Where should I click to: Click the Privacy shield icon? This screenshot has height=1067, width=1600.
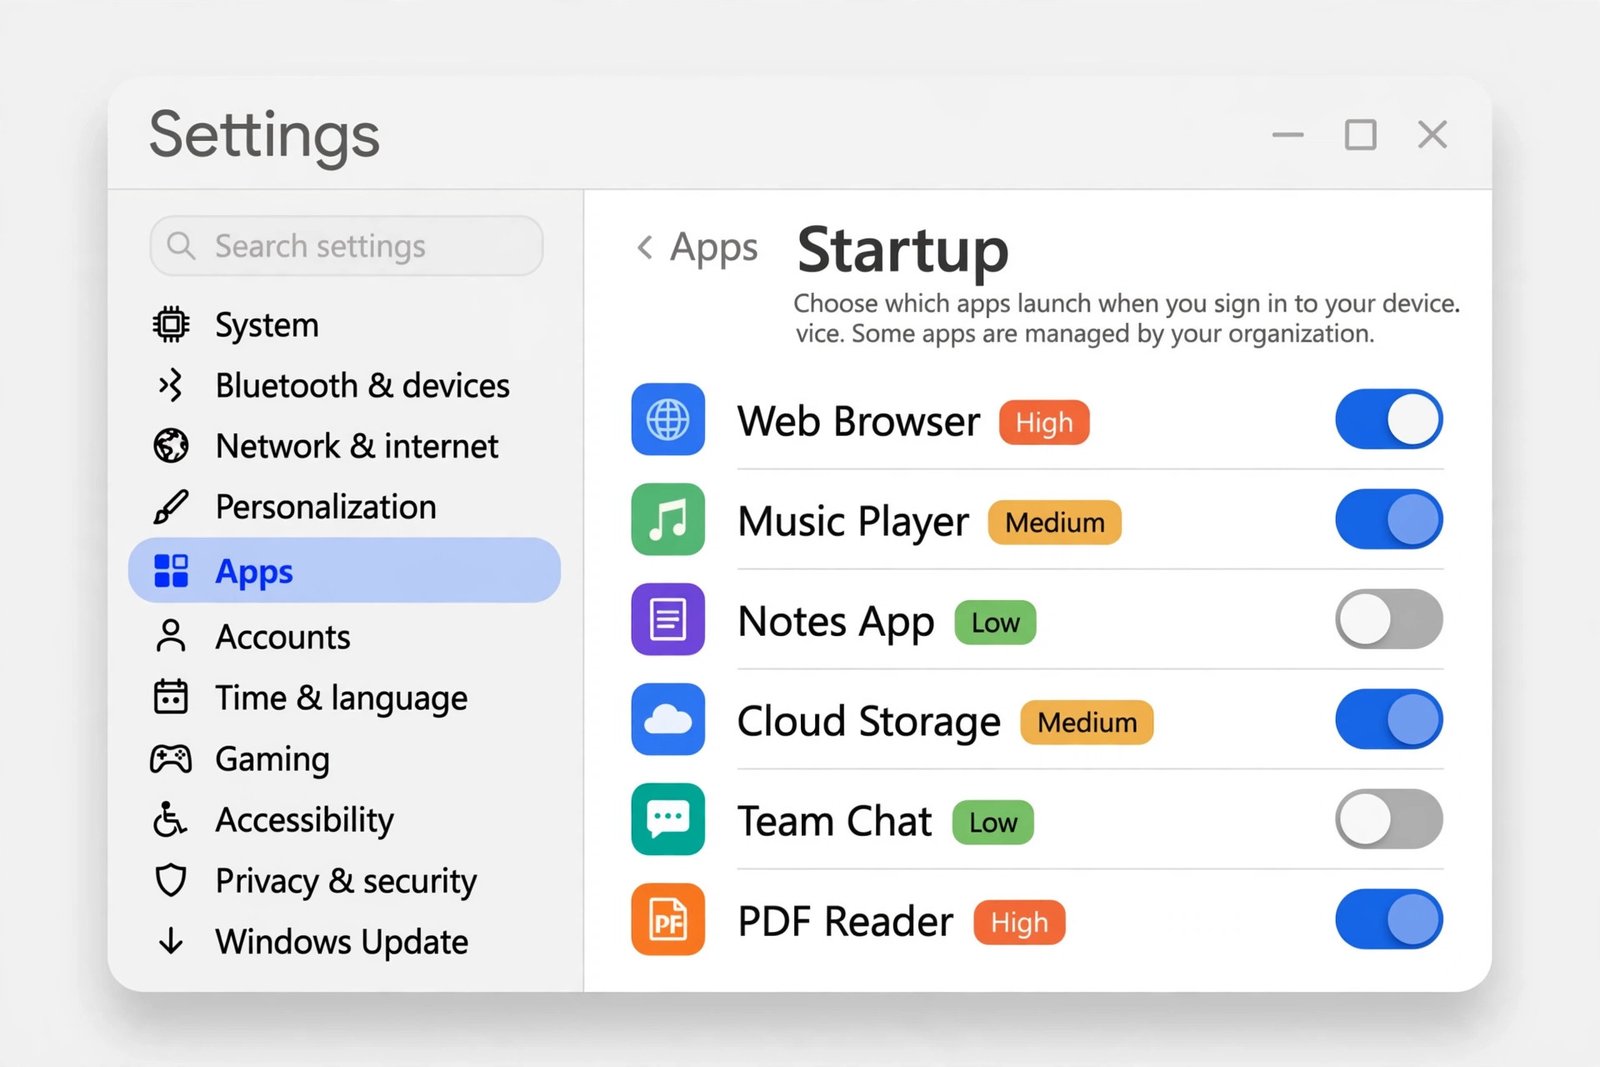[x=171, y=880]
